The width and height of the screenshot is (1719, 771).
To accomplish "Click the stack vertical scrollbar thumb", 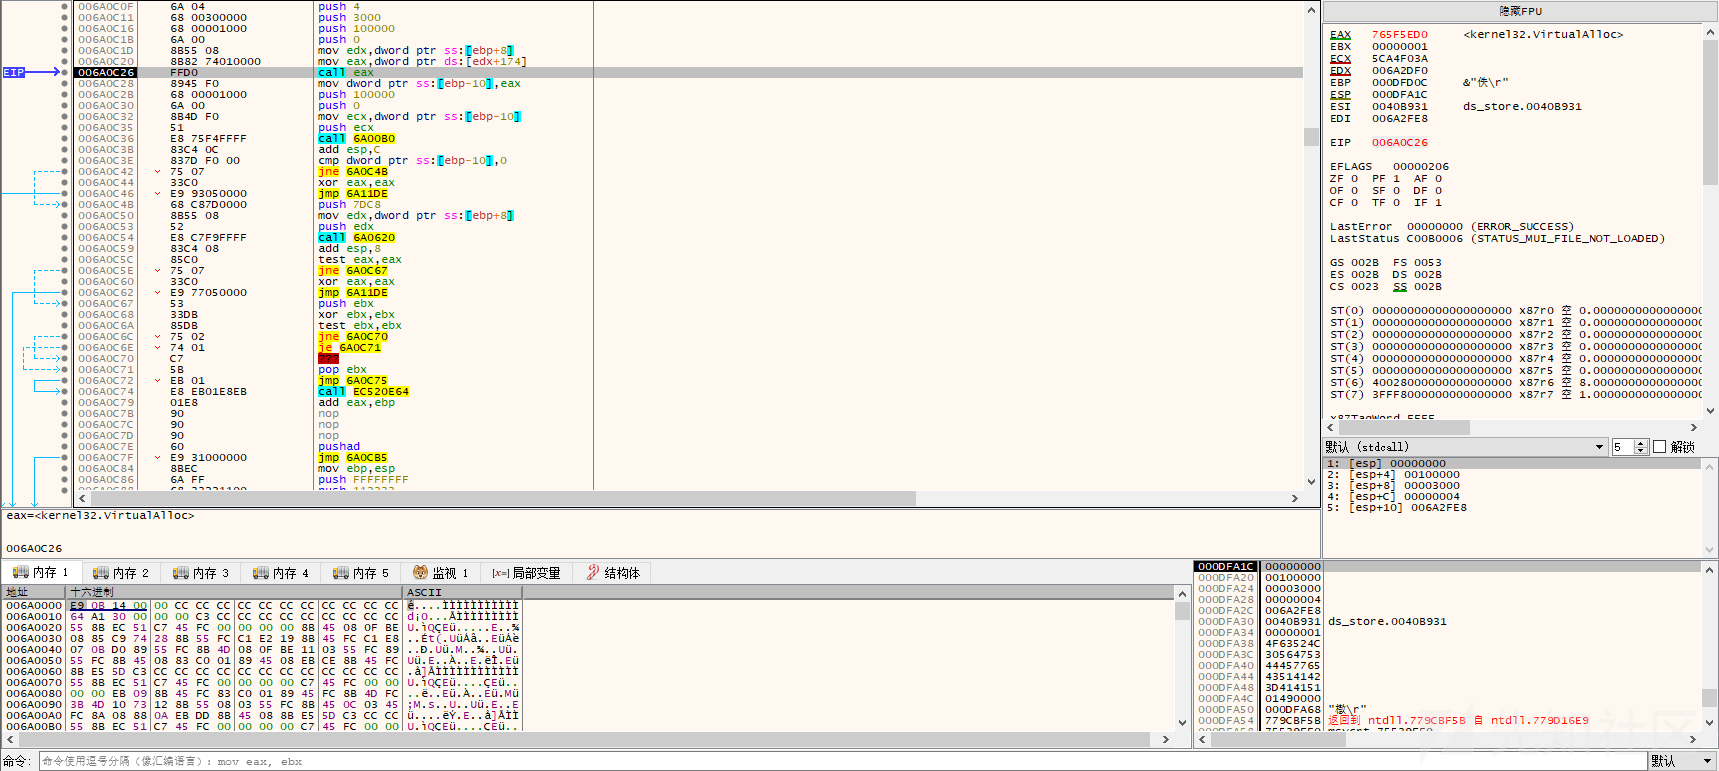I will point(1710,697).
